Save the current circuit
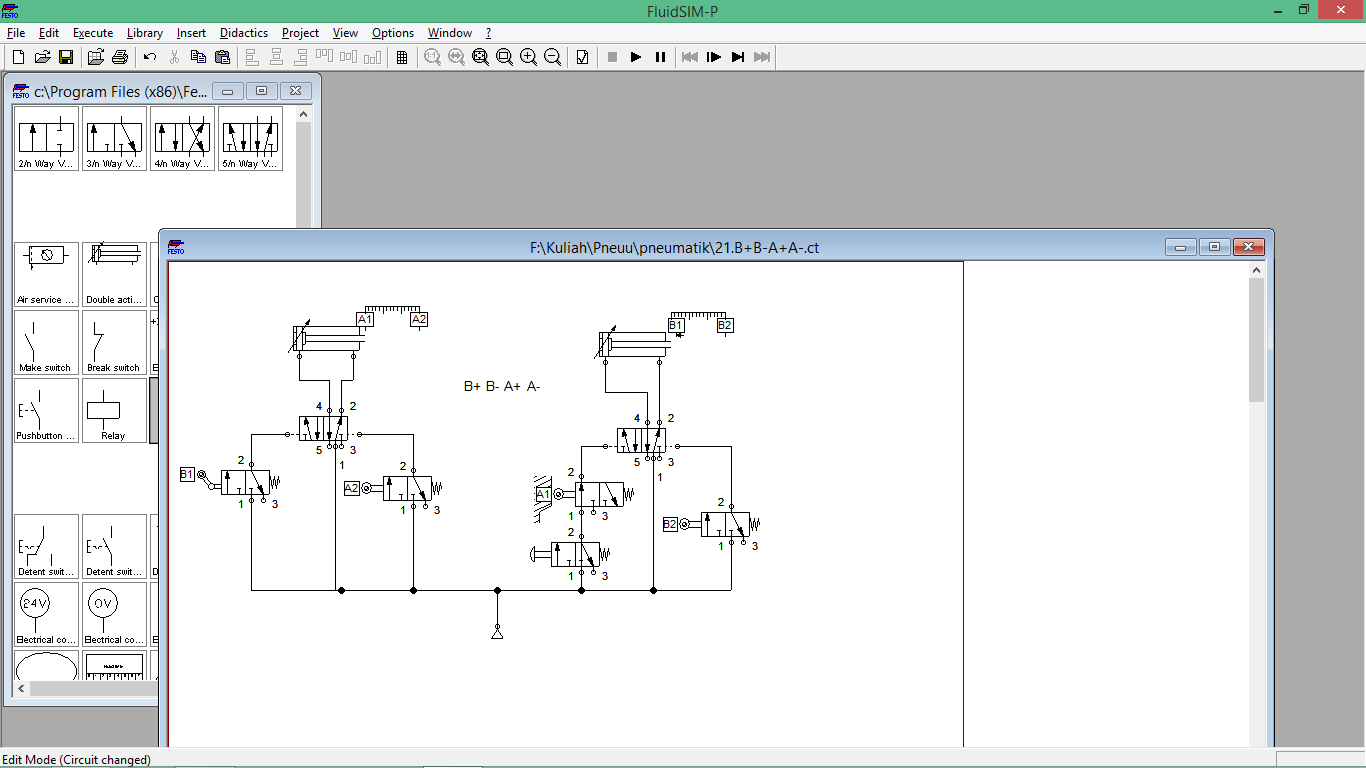Screen dimensions: 1366x768 [66, 57]
